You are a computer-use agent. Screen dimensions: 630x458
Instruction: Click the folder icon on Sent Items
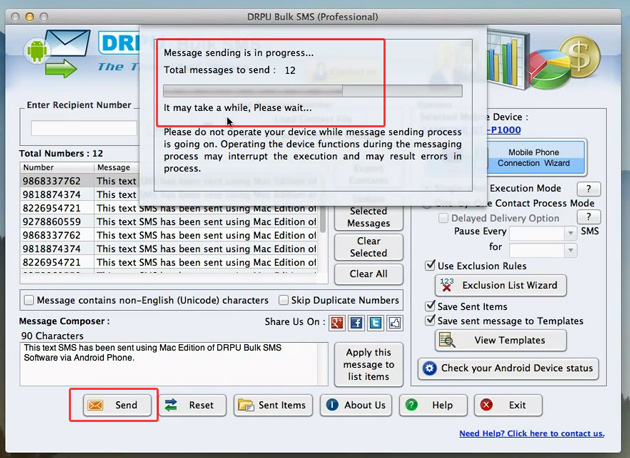246,405
